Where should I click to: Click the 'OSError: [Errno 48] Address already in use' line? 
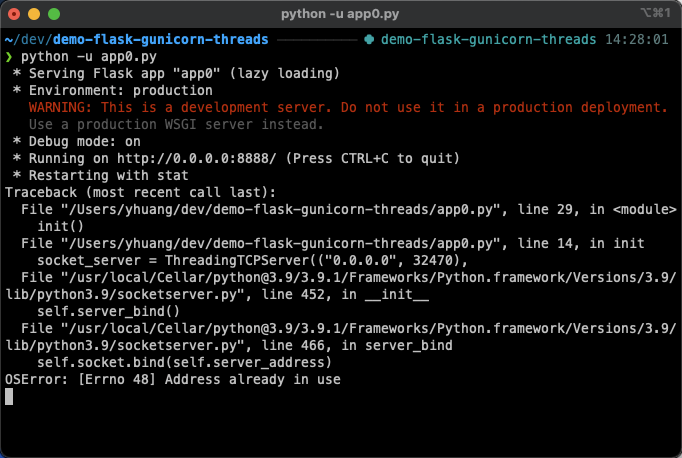[x=173, y=379]
